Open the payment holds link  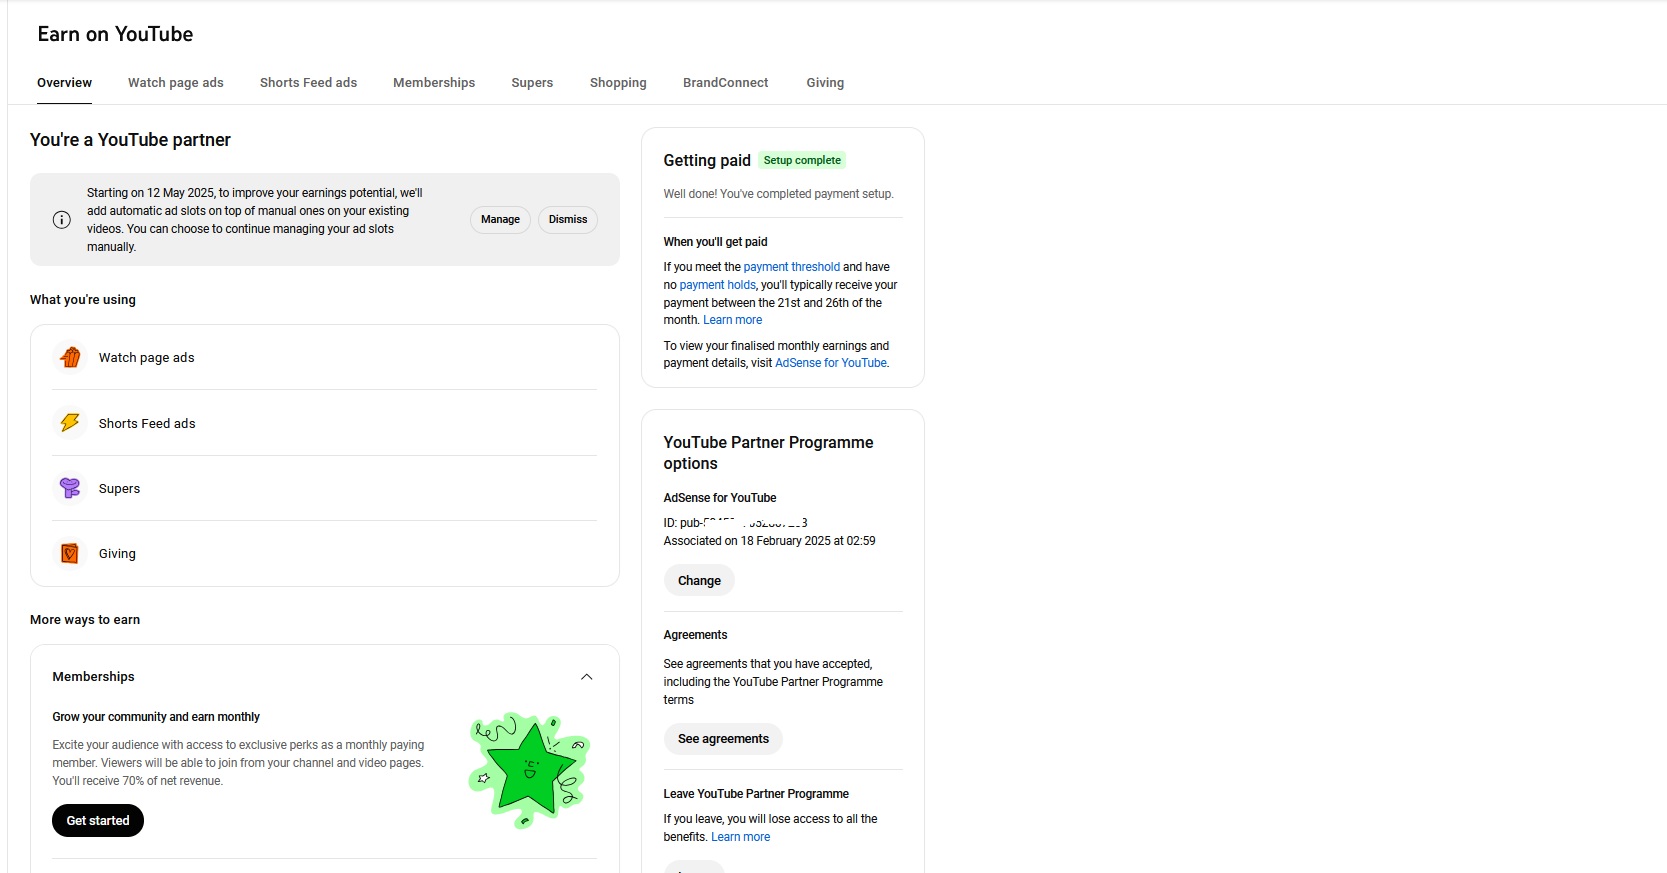point(718,285)
